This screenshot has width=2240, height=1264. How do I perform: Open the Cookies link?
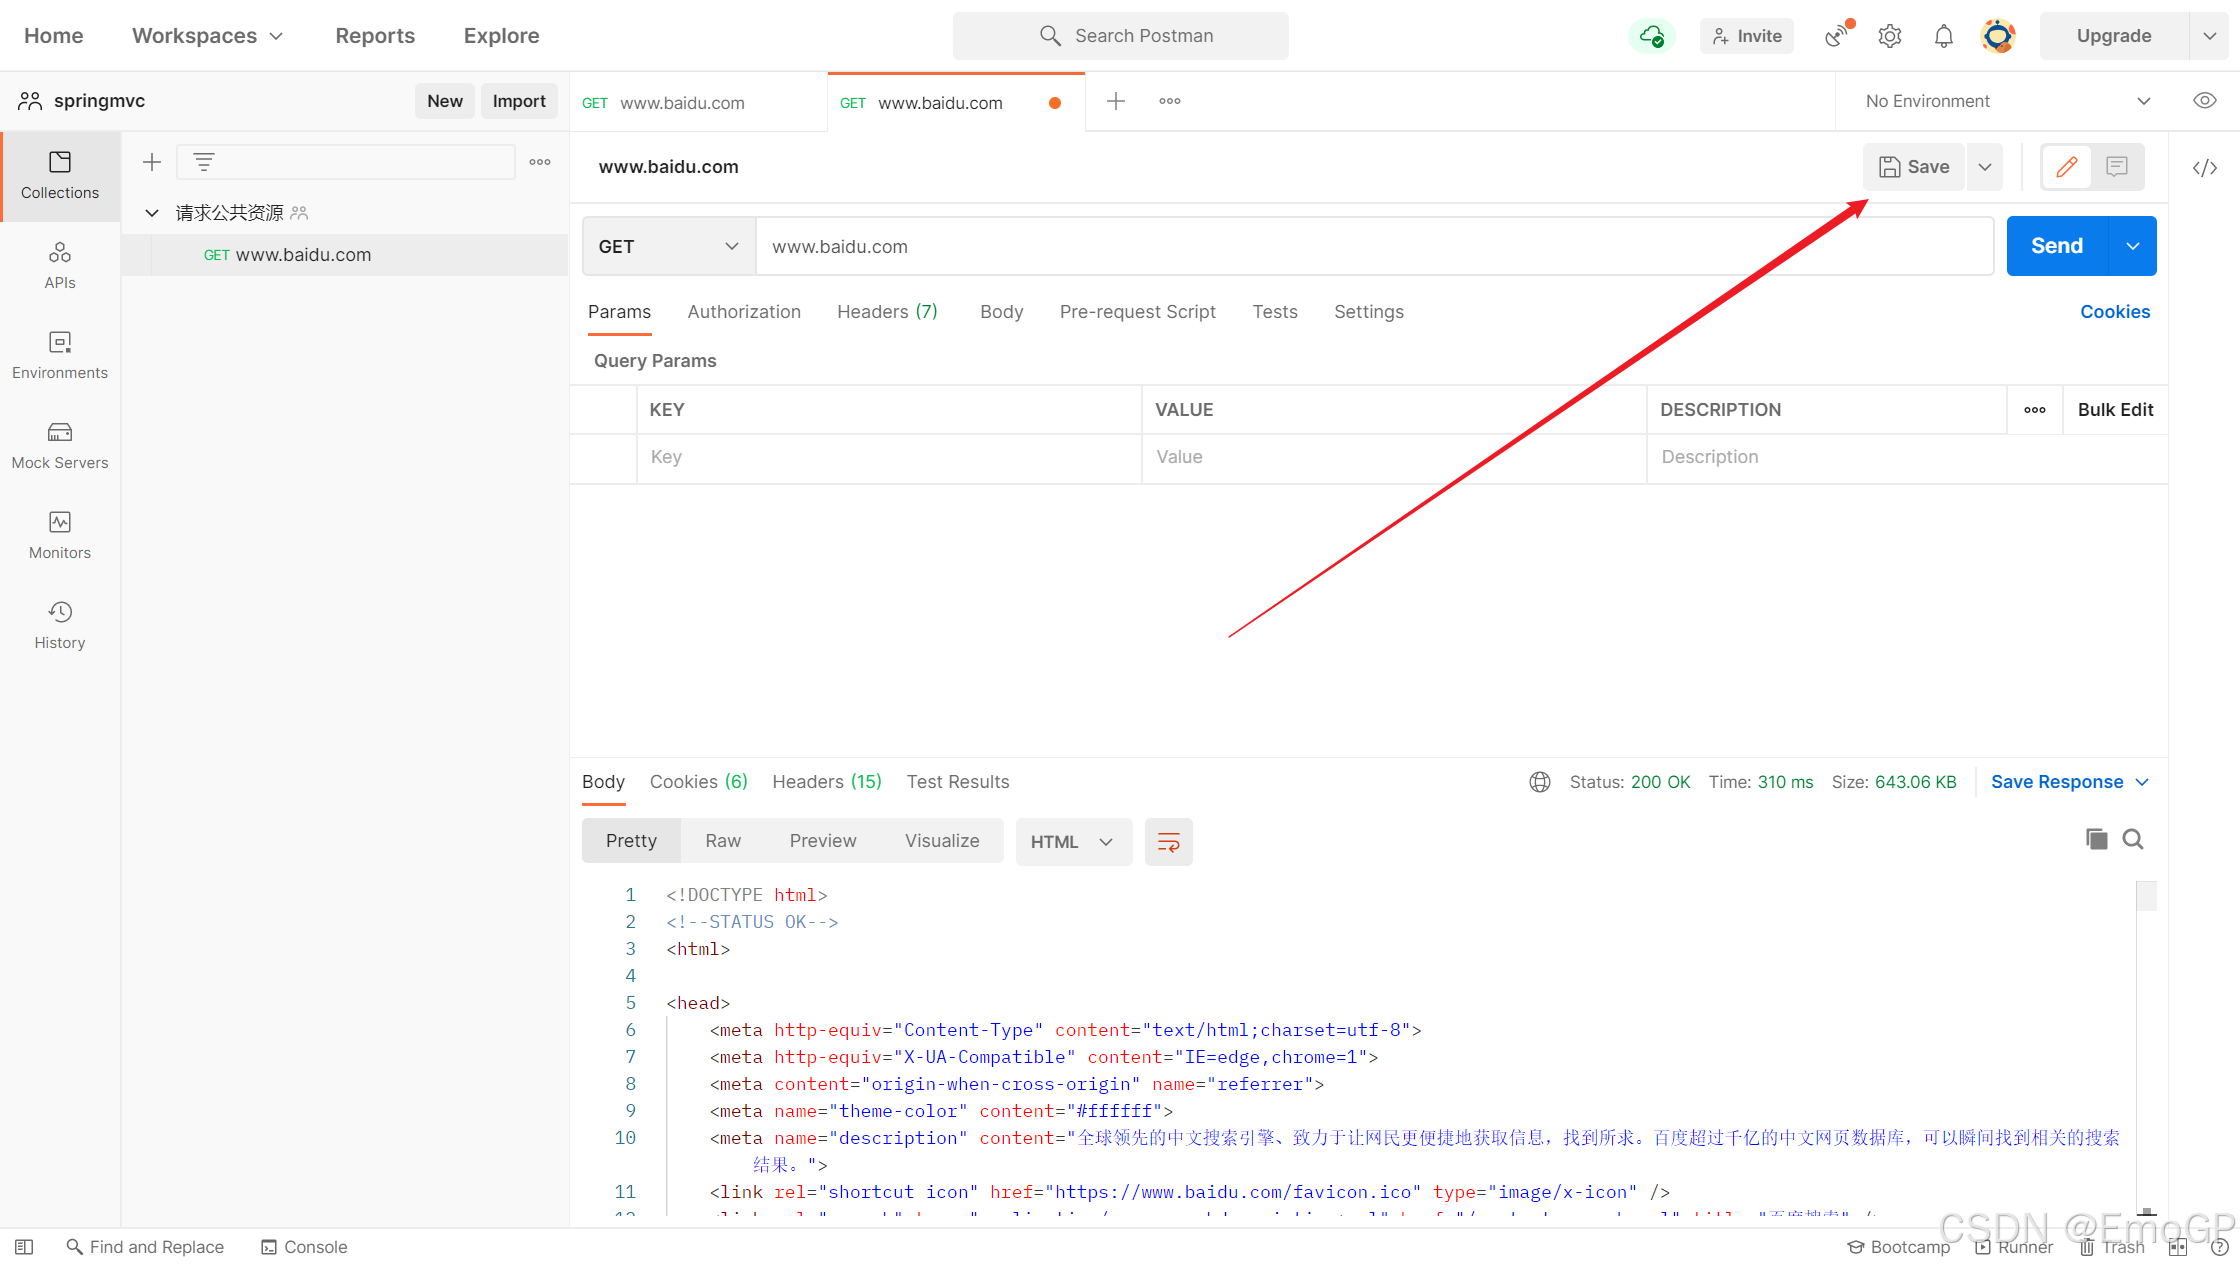2114,312
